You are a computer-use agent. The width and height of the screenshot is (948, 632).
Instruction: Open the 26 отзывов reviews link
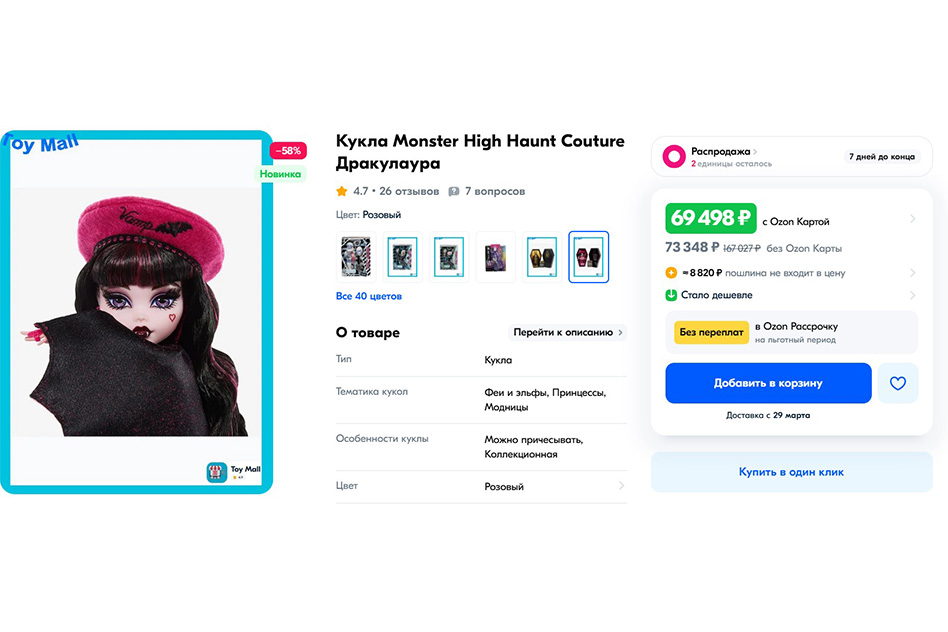tap(409, 191)
